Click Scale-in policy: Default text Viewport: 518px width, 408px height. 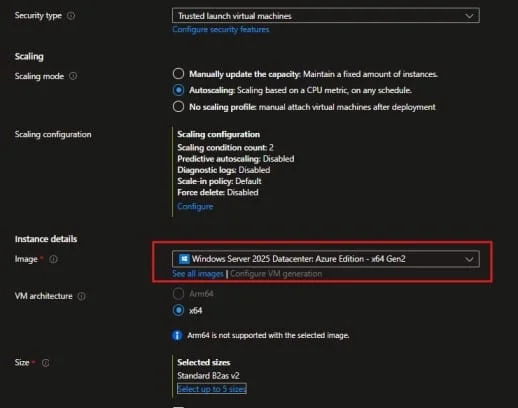click(219, 181)
